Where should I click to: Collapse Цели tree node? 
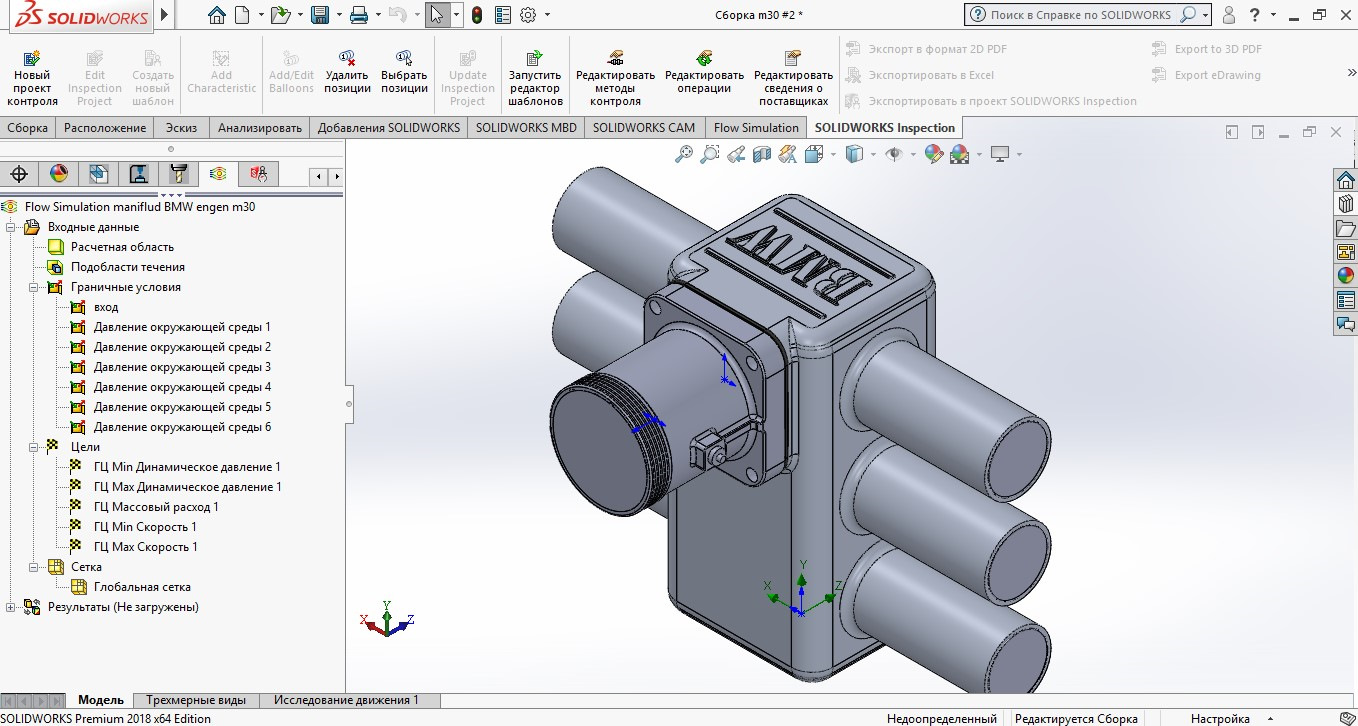coord(34,447)
